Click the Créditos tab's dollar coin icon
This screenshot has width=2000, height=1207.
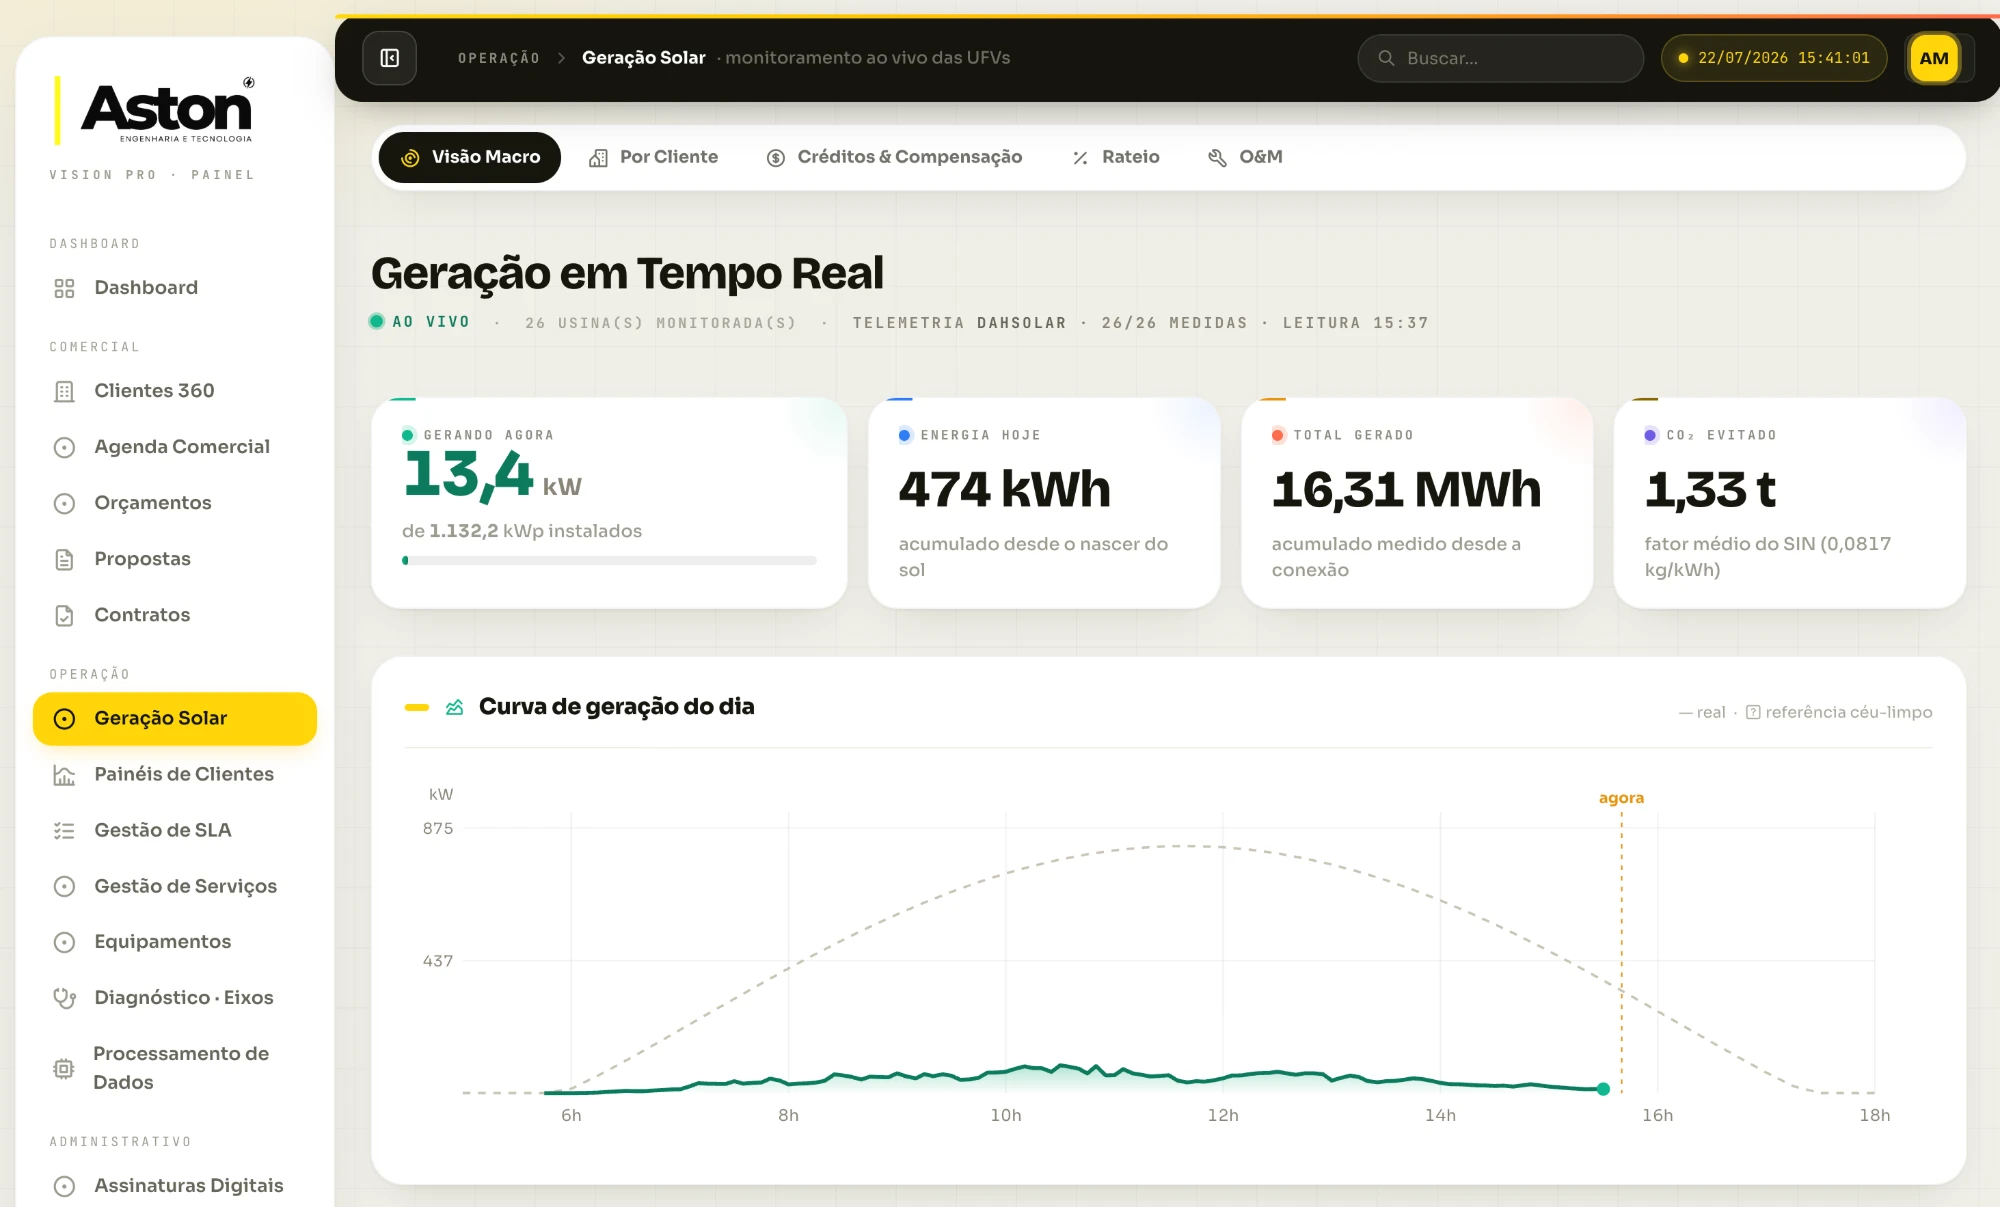pos(775,157)
